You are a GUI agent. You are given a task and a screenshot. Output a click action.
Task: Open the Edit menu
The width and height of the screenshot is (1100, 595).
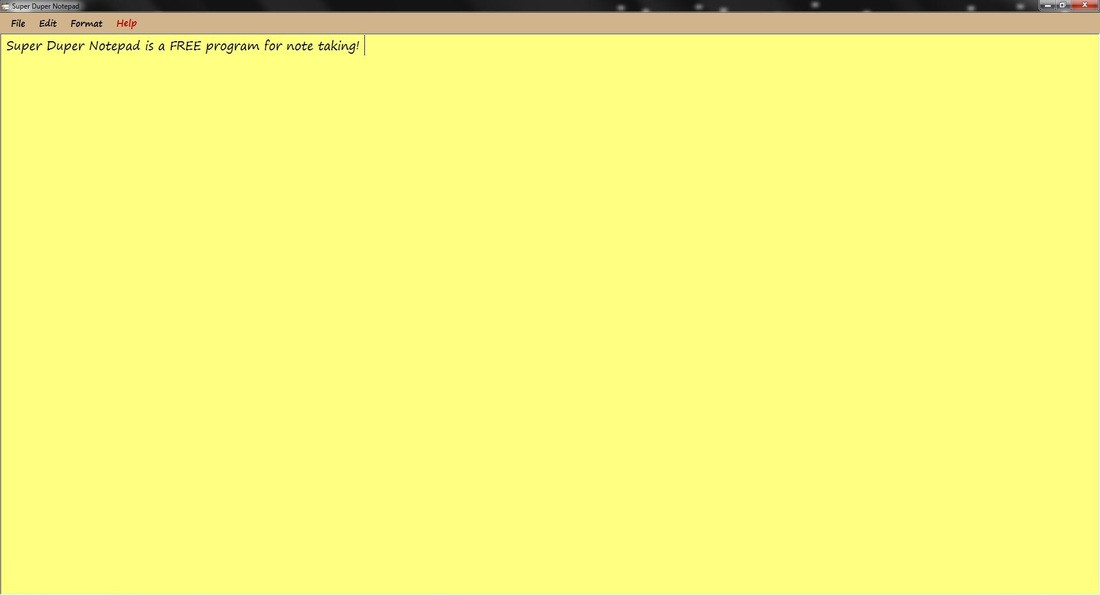pos(48,23)
